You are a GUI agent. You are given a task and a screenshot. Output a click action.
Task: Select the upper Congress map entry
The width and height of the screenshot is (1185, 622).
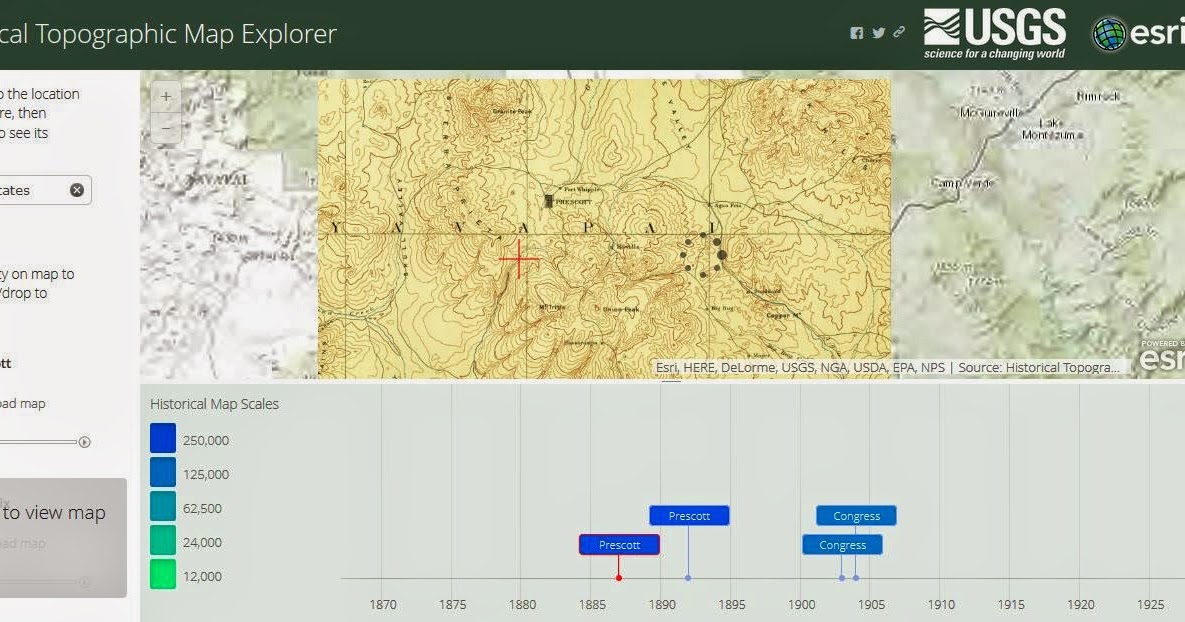point(855,515)
